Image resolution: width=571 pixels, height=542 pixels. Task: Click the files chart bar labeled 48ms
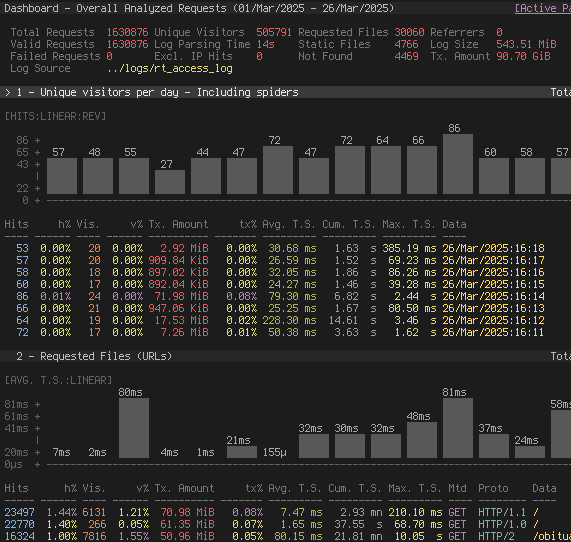click(x=422, y=440)
